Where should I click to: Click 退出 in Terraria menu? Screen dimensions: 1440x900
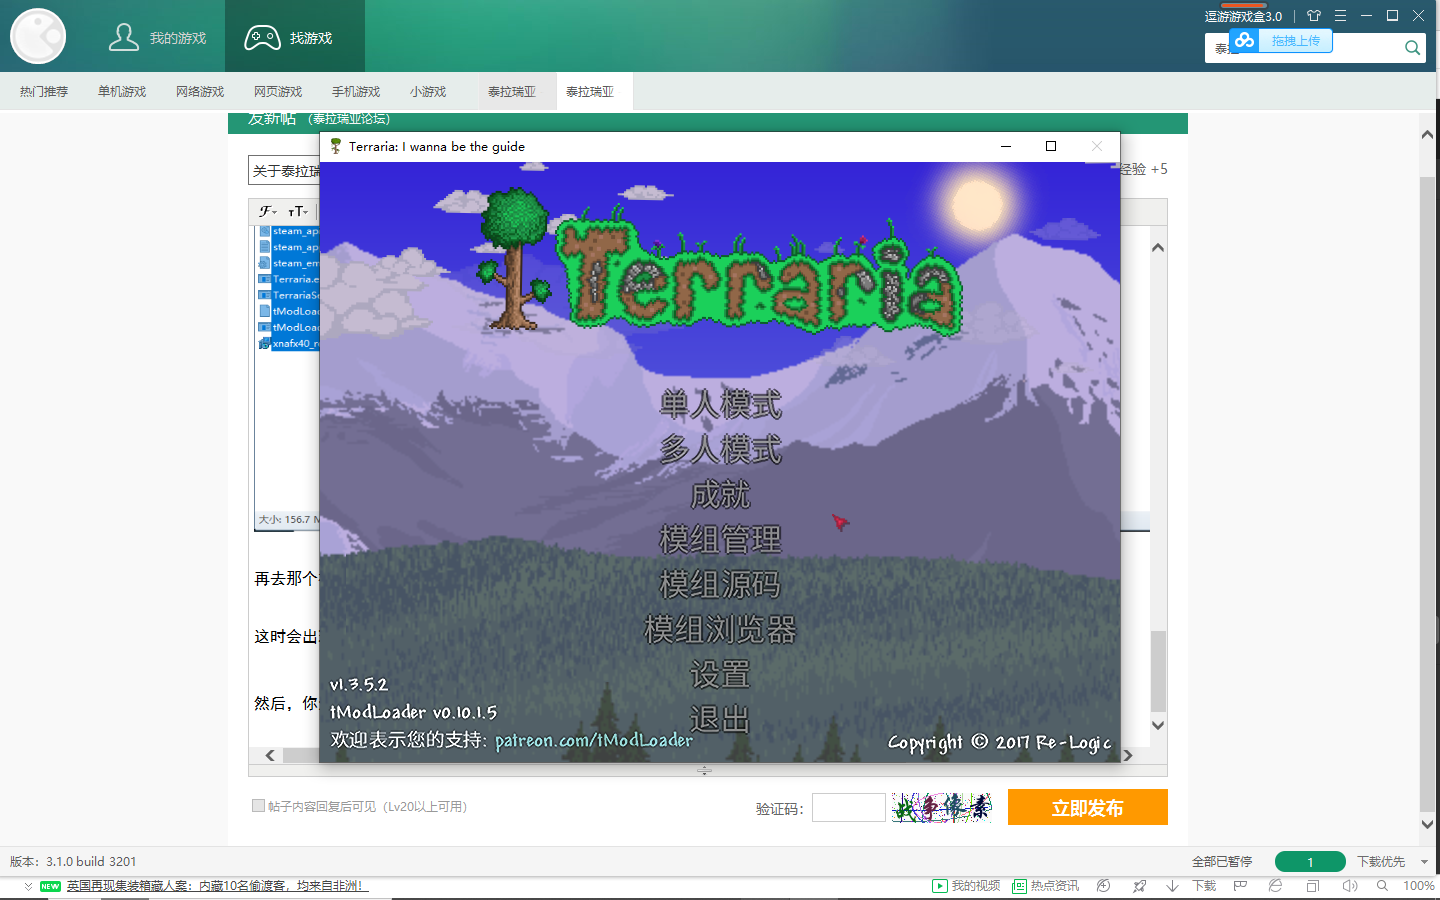(720, 720)
